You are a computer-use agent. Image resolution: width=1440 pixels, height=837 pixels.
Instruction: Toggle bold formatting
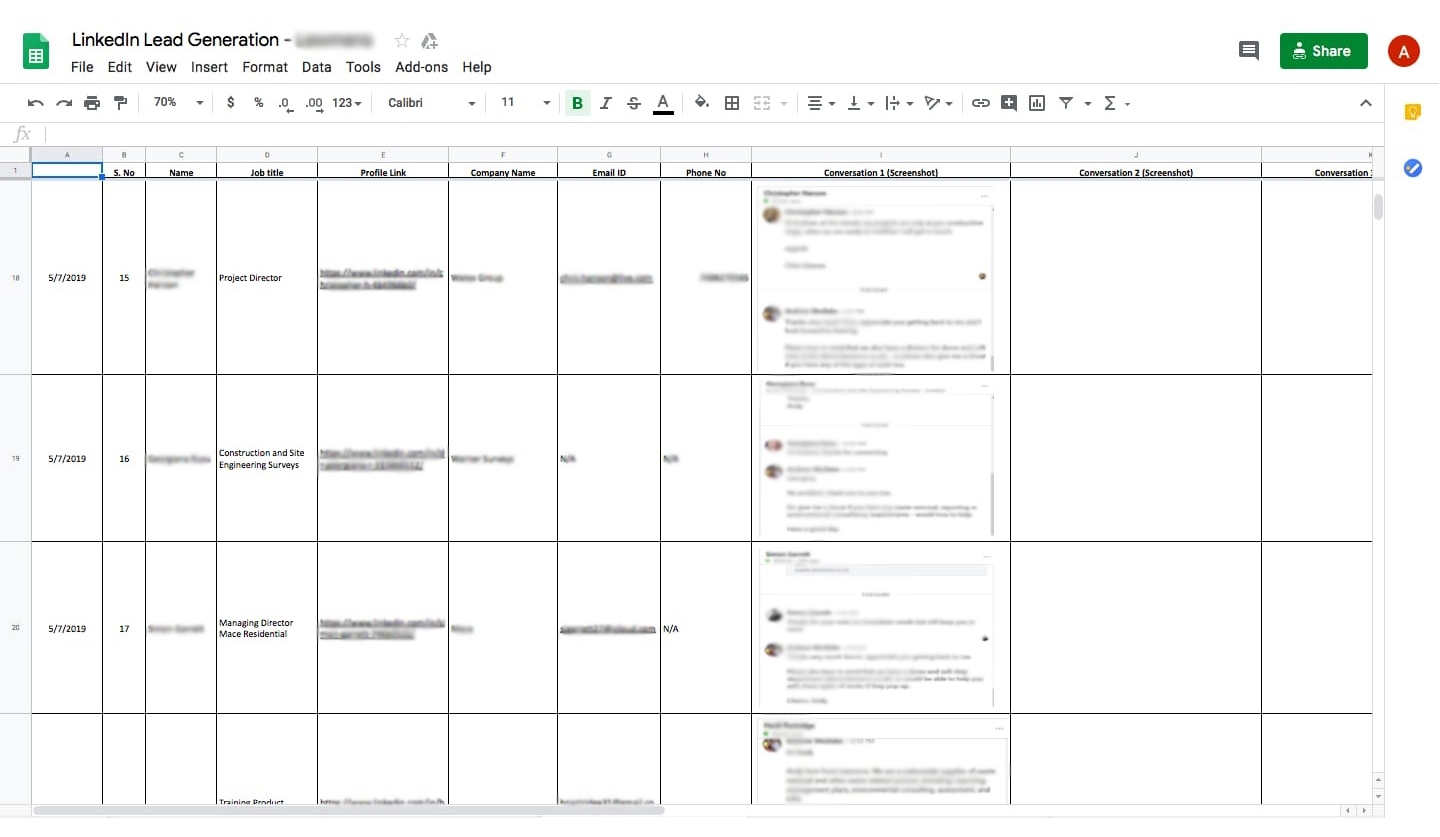[x=577, y=103]
